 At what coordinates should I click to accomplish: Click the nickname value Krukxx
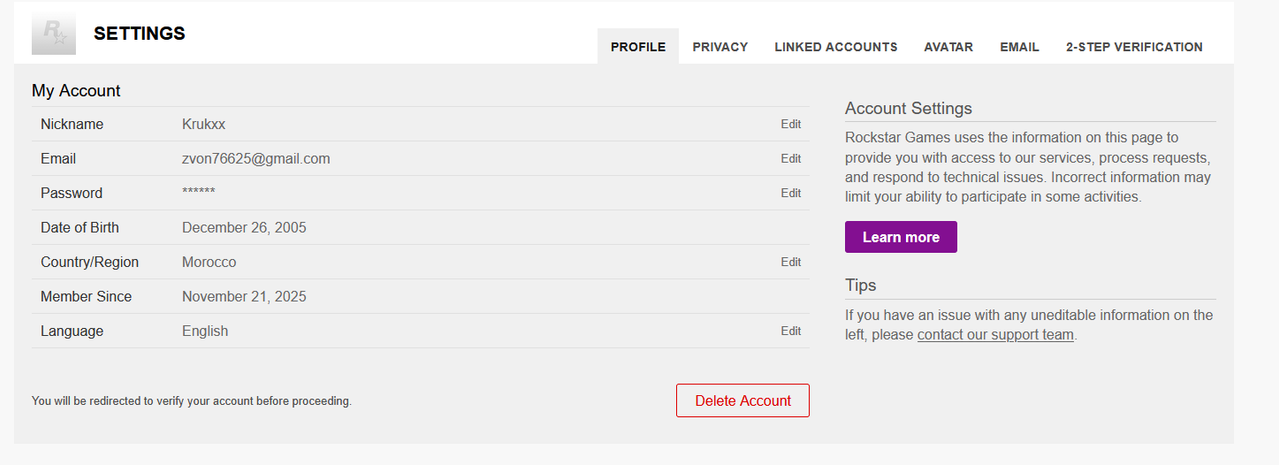[x=205, y=124]
